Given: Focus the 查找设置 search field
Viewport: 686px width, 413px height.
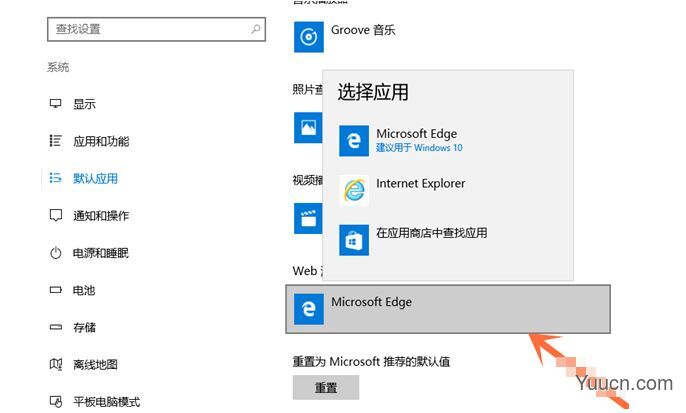Looking at the screenshot, I should point(156,29).
